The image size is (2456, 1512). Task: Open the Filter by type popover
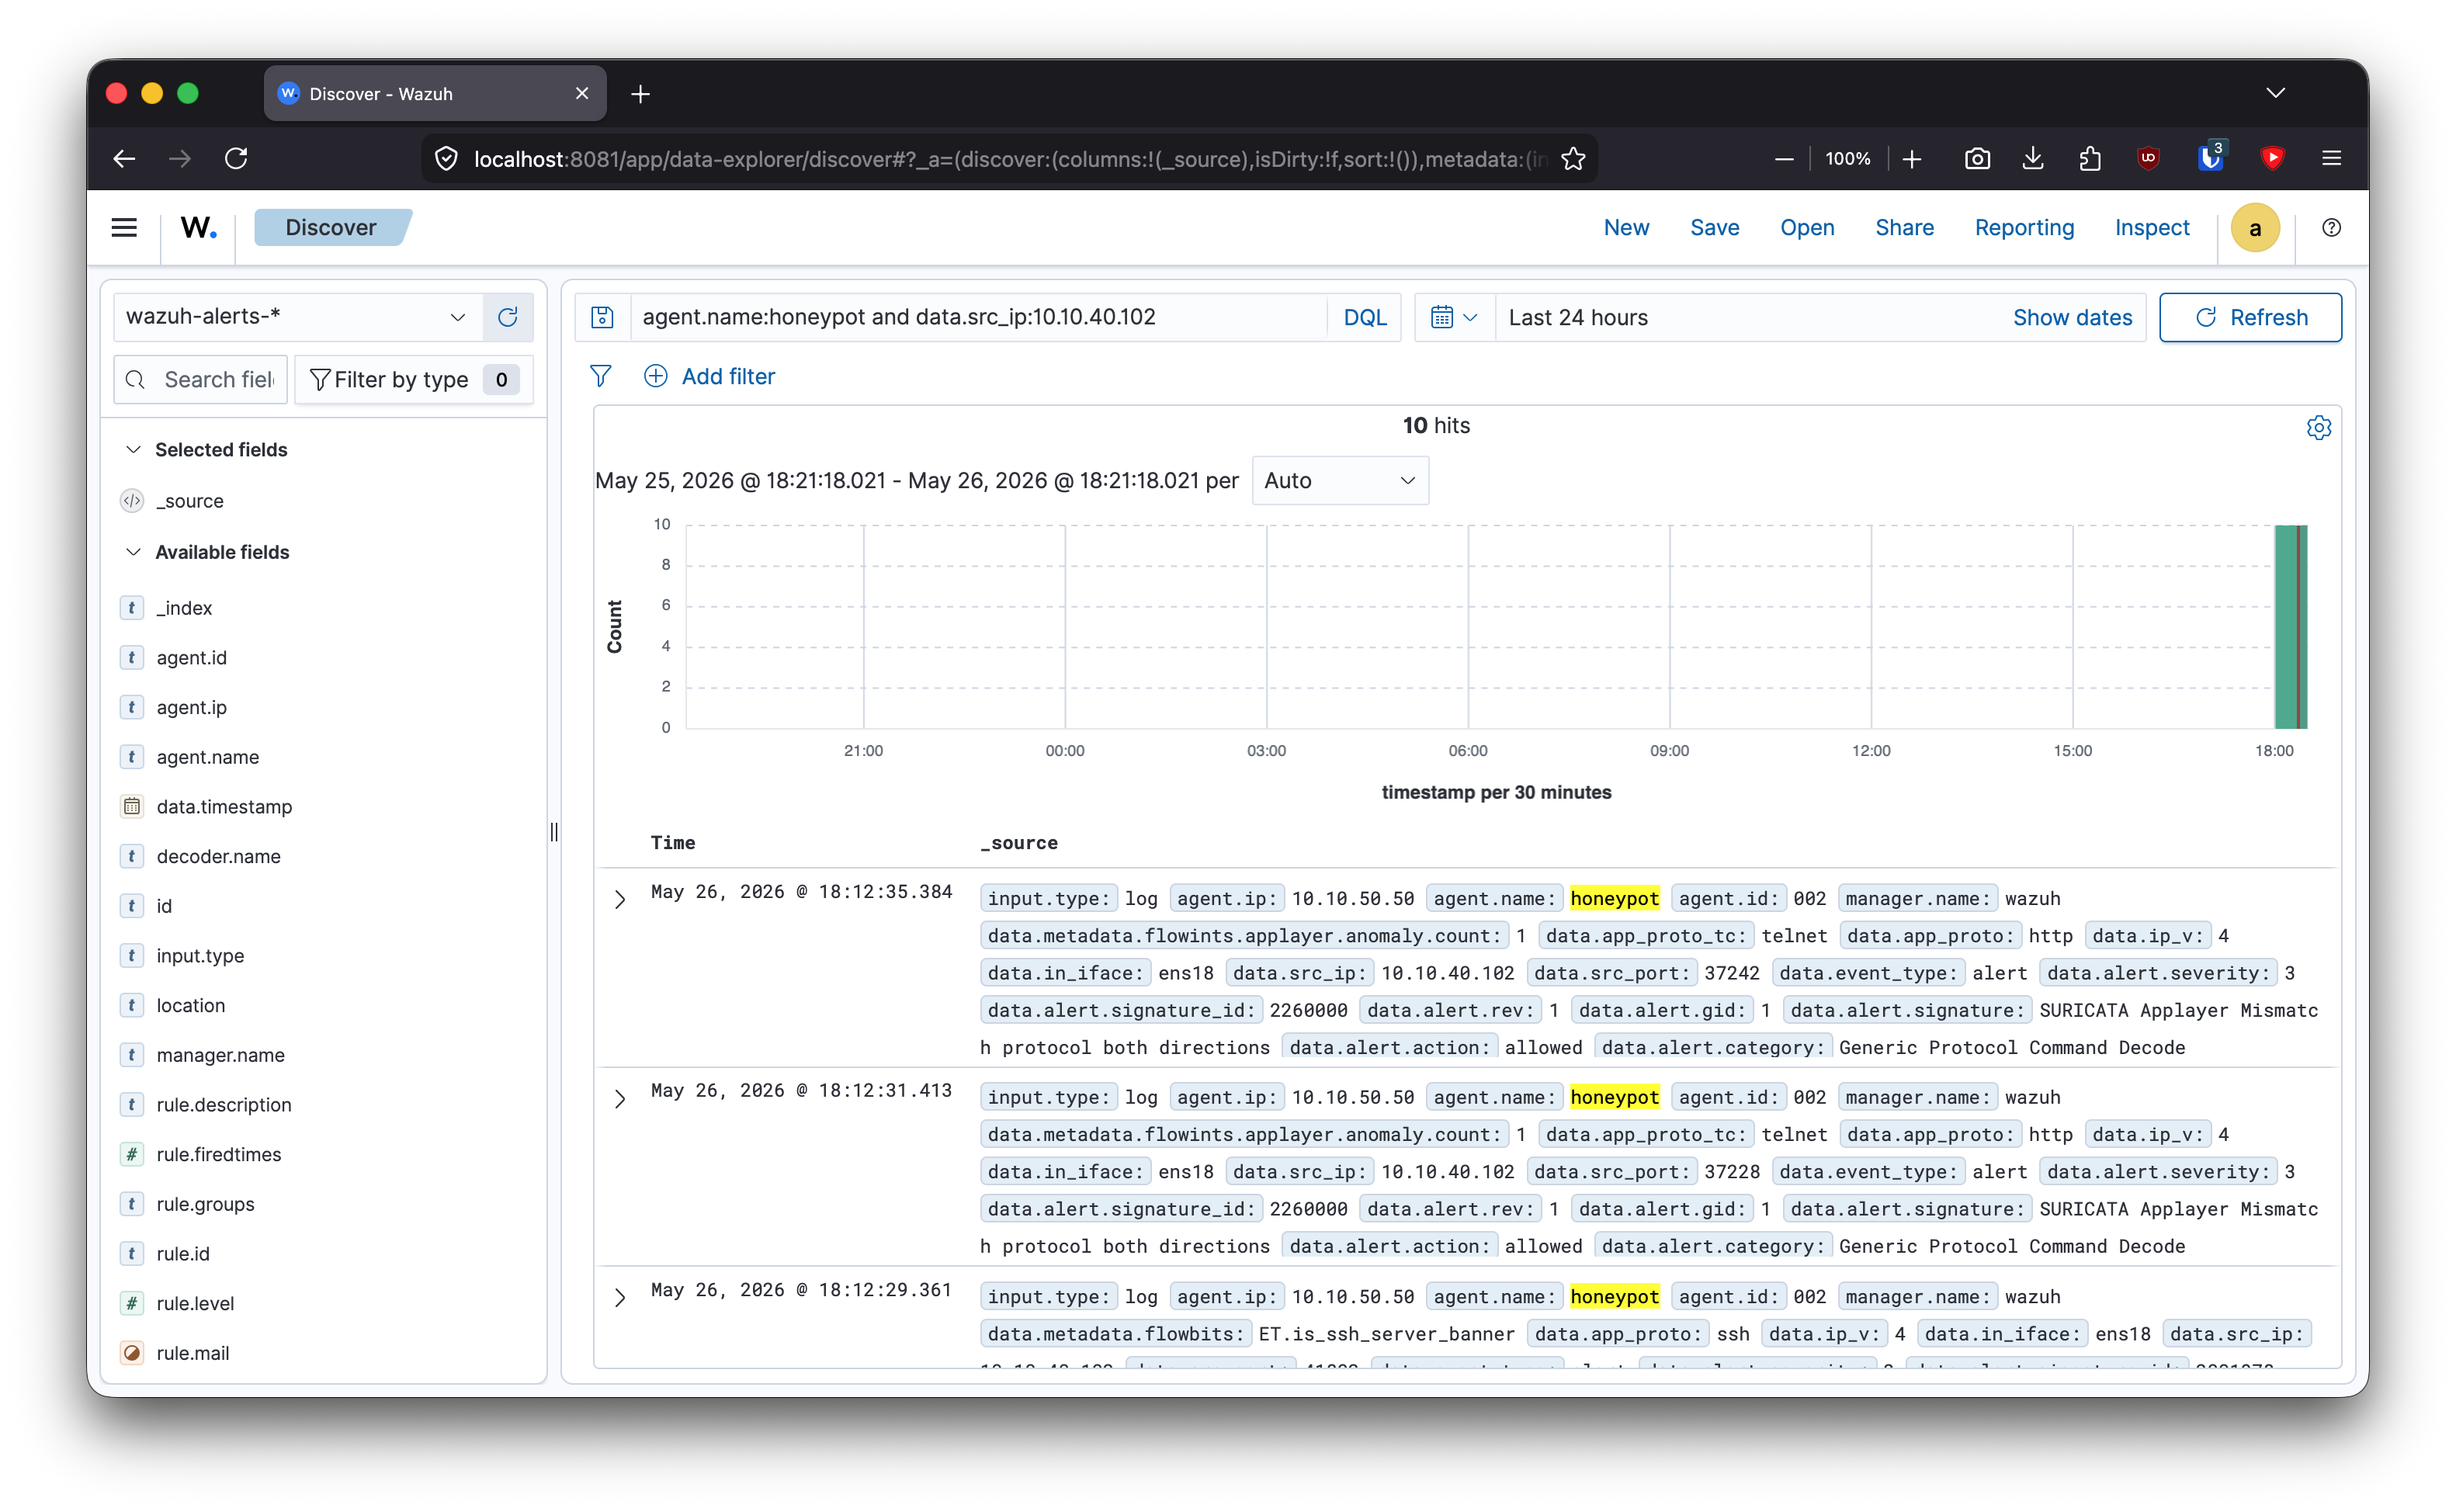[x=414, y=380]
